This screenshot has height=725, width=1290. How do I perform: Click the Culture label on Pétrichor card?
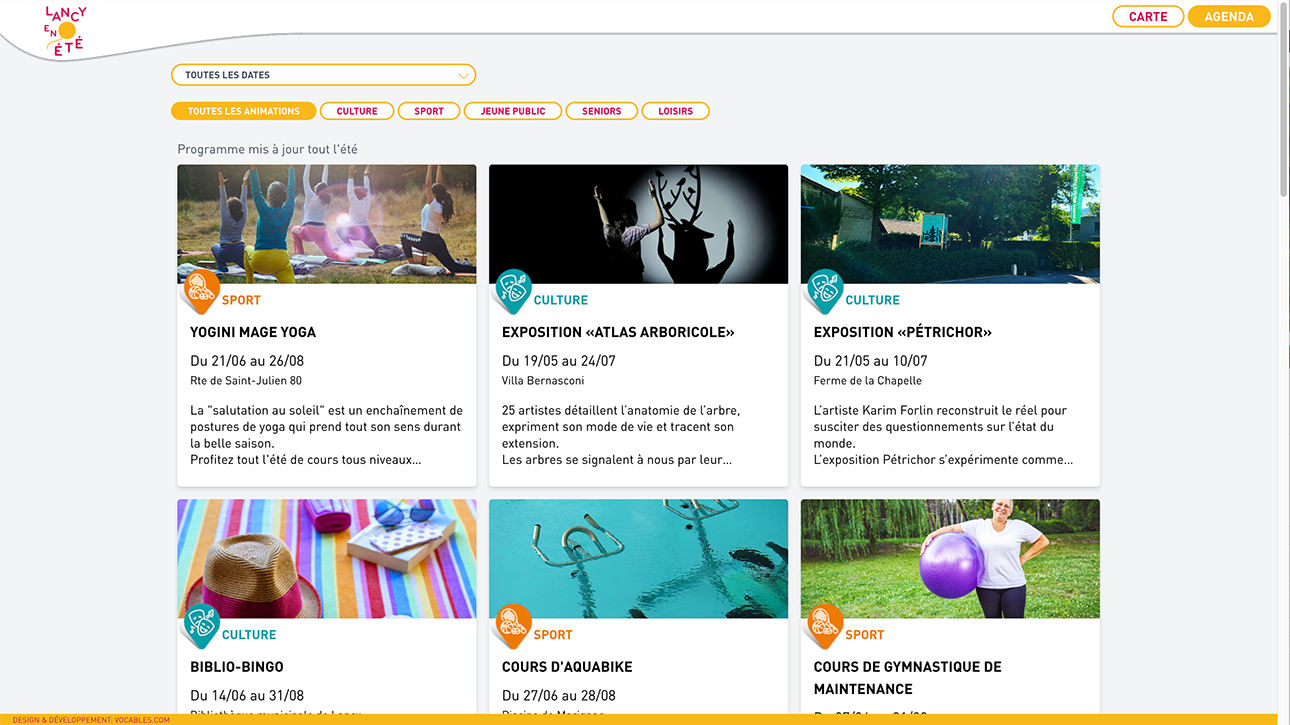coord(873,300)
